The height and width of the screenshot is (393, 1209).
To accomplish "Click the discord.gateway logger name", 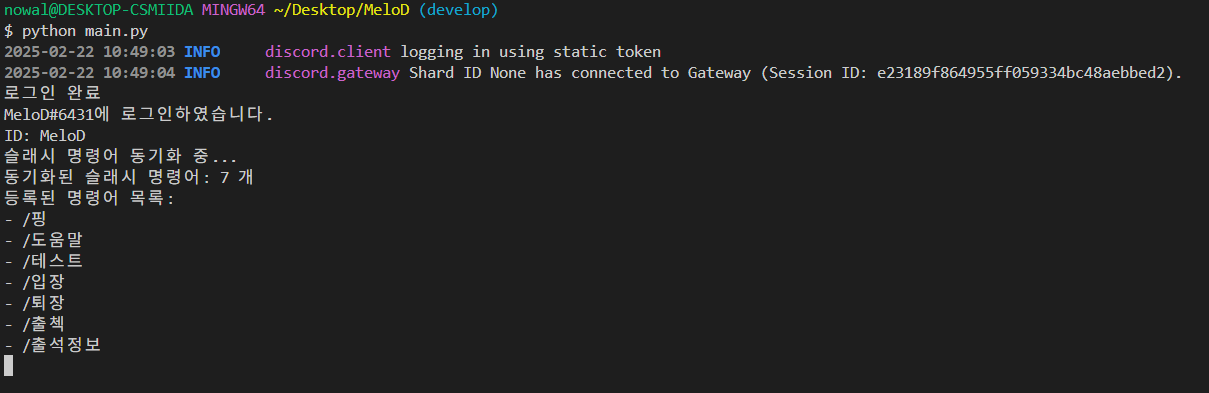I will [333, 73].
